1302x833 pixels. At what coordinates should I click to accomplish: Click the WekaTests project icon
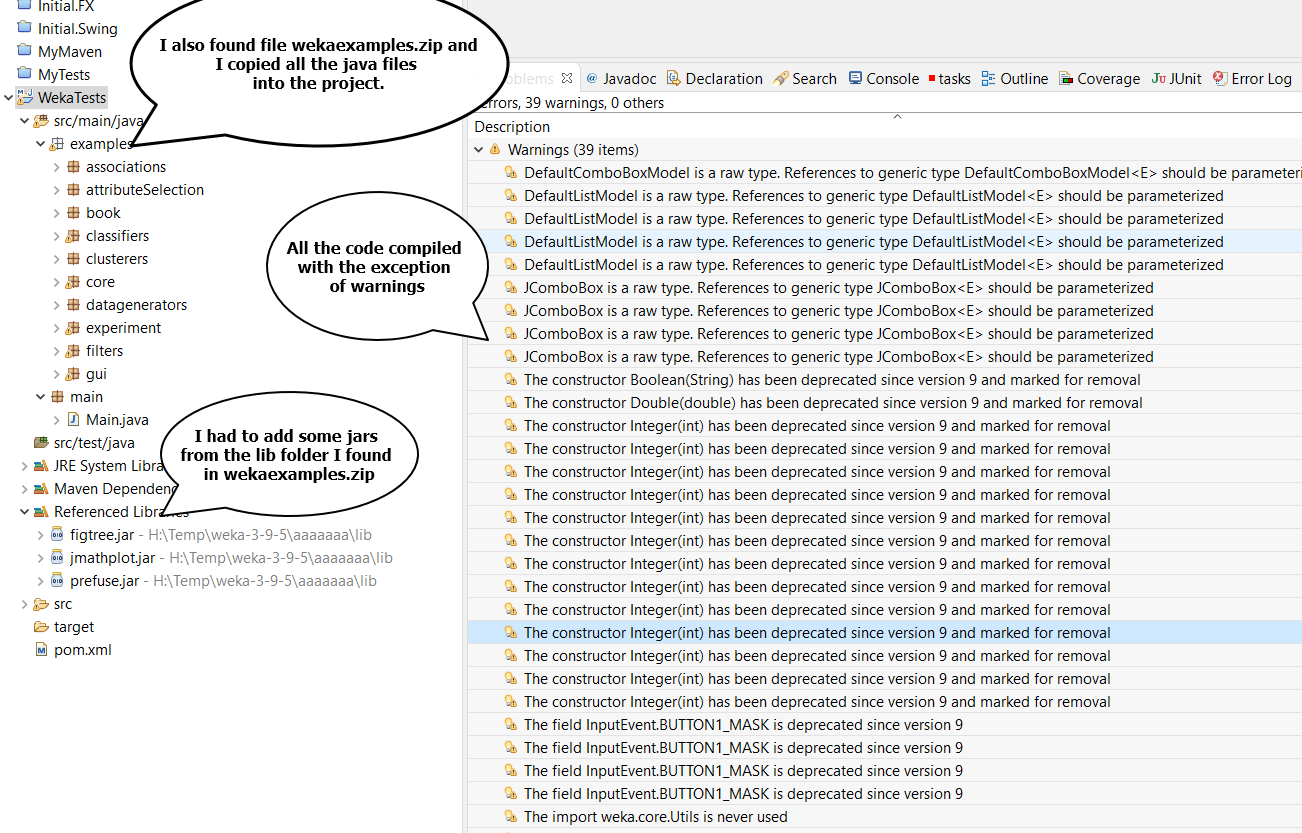click(24, 97)
